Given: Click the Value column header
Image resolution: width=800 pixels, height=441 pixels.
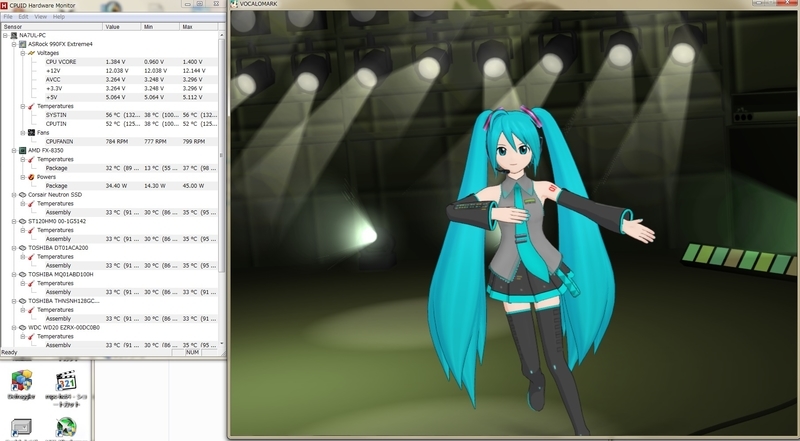Looking at the screenshot, I should (x=121, y=27).
